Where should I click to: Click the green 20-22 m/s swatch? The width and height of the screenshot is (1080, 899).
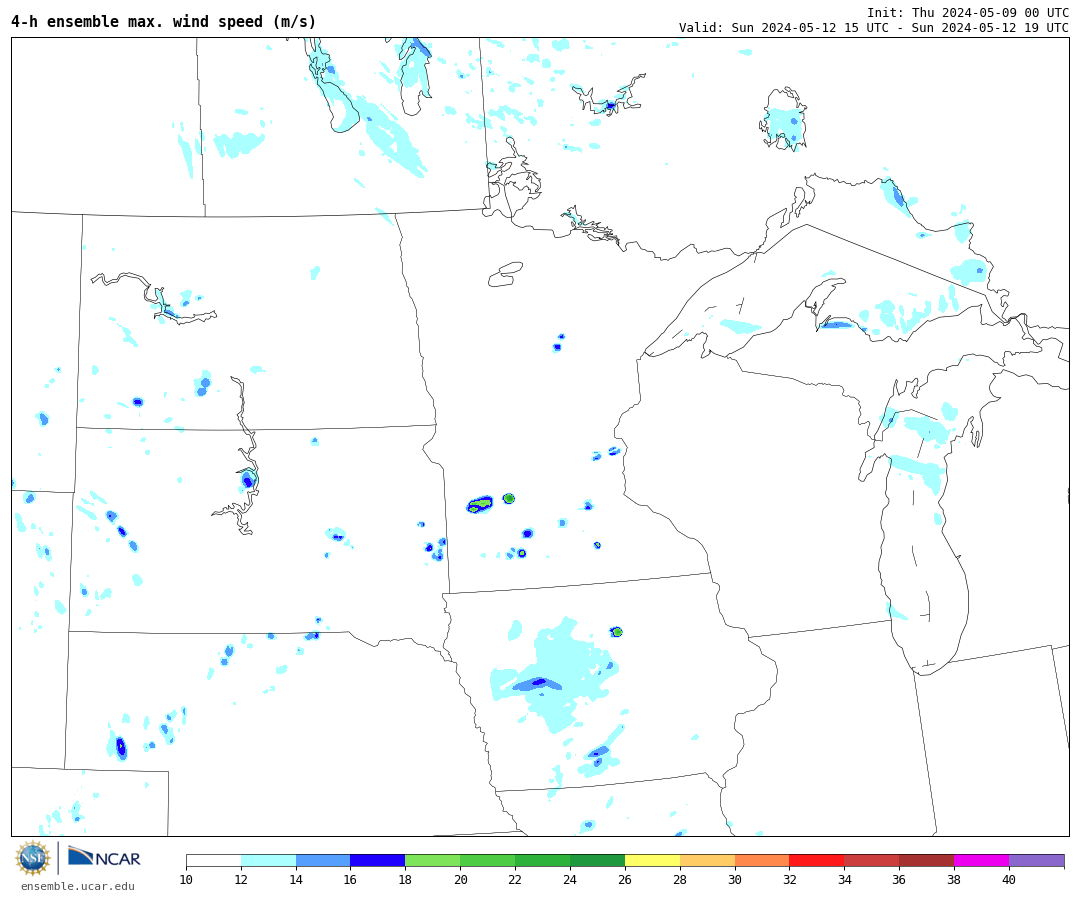point(488,860)
